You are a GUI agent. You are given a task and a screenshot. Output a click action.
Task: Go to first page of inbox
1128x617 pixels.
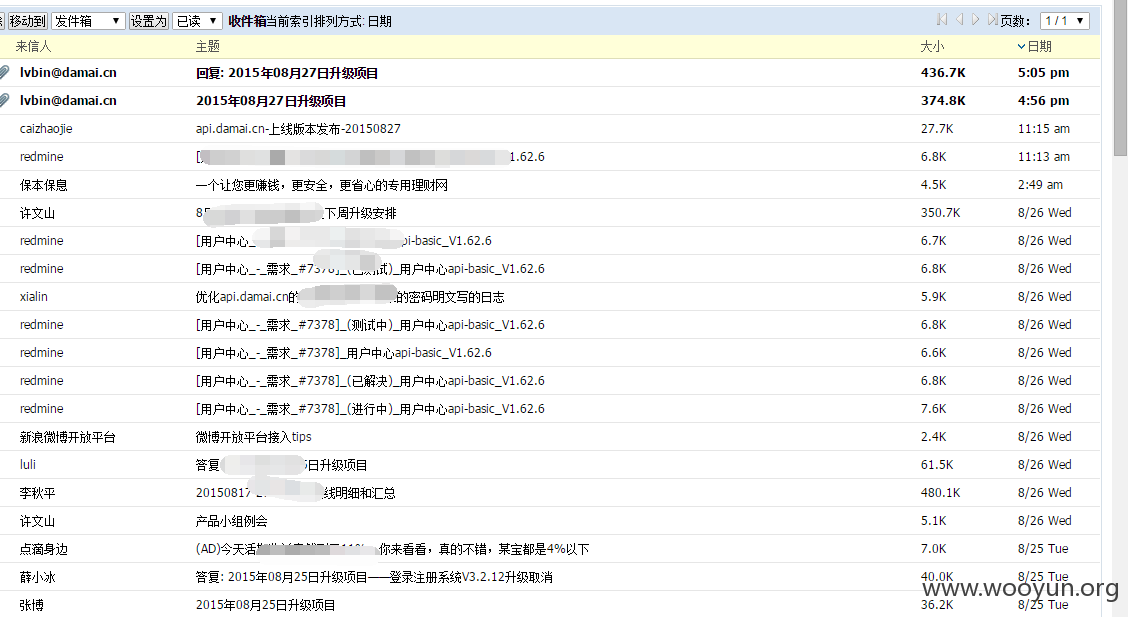942,19
